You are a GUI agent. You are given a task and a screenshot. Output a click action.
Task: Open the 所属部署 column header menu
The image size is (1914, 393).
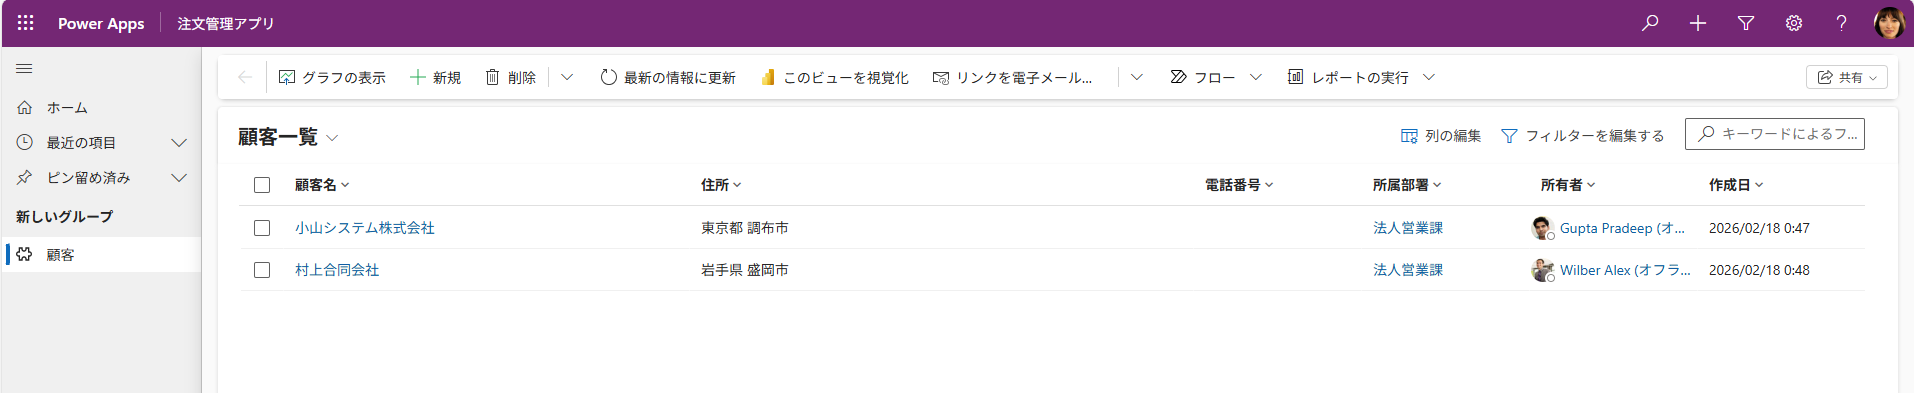tap(1407, 185)
